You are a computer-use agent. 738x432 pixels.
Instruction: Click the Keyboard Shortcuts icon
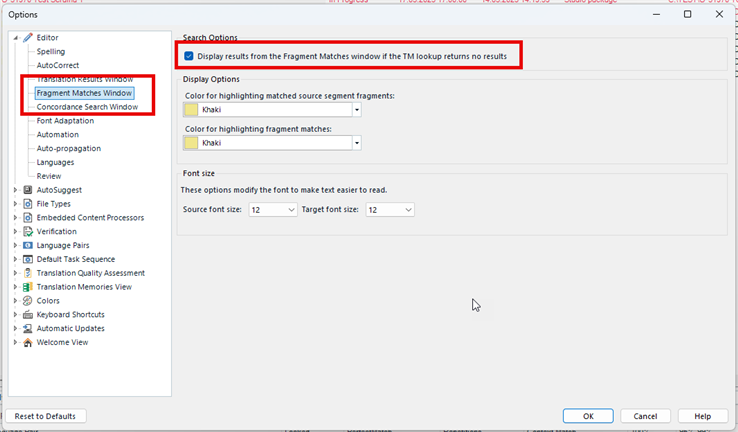coord(28,314)
